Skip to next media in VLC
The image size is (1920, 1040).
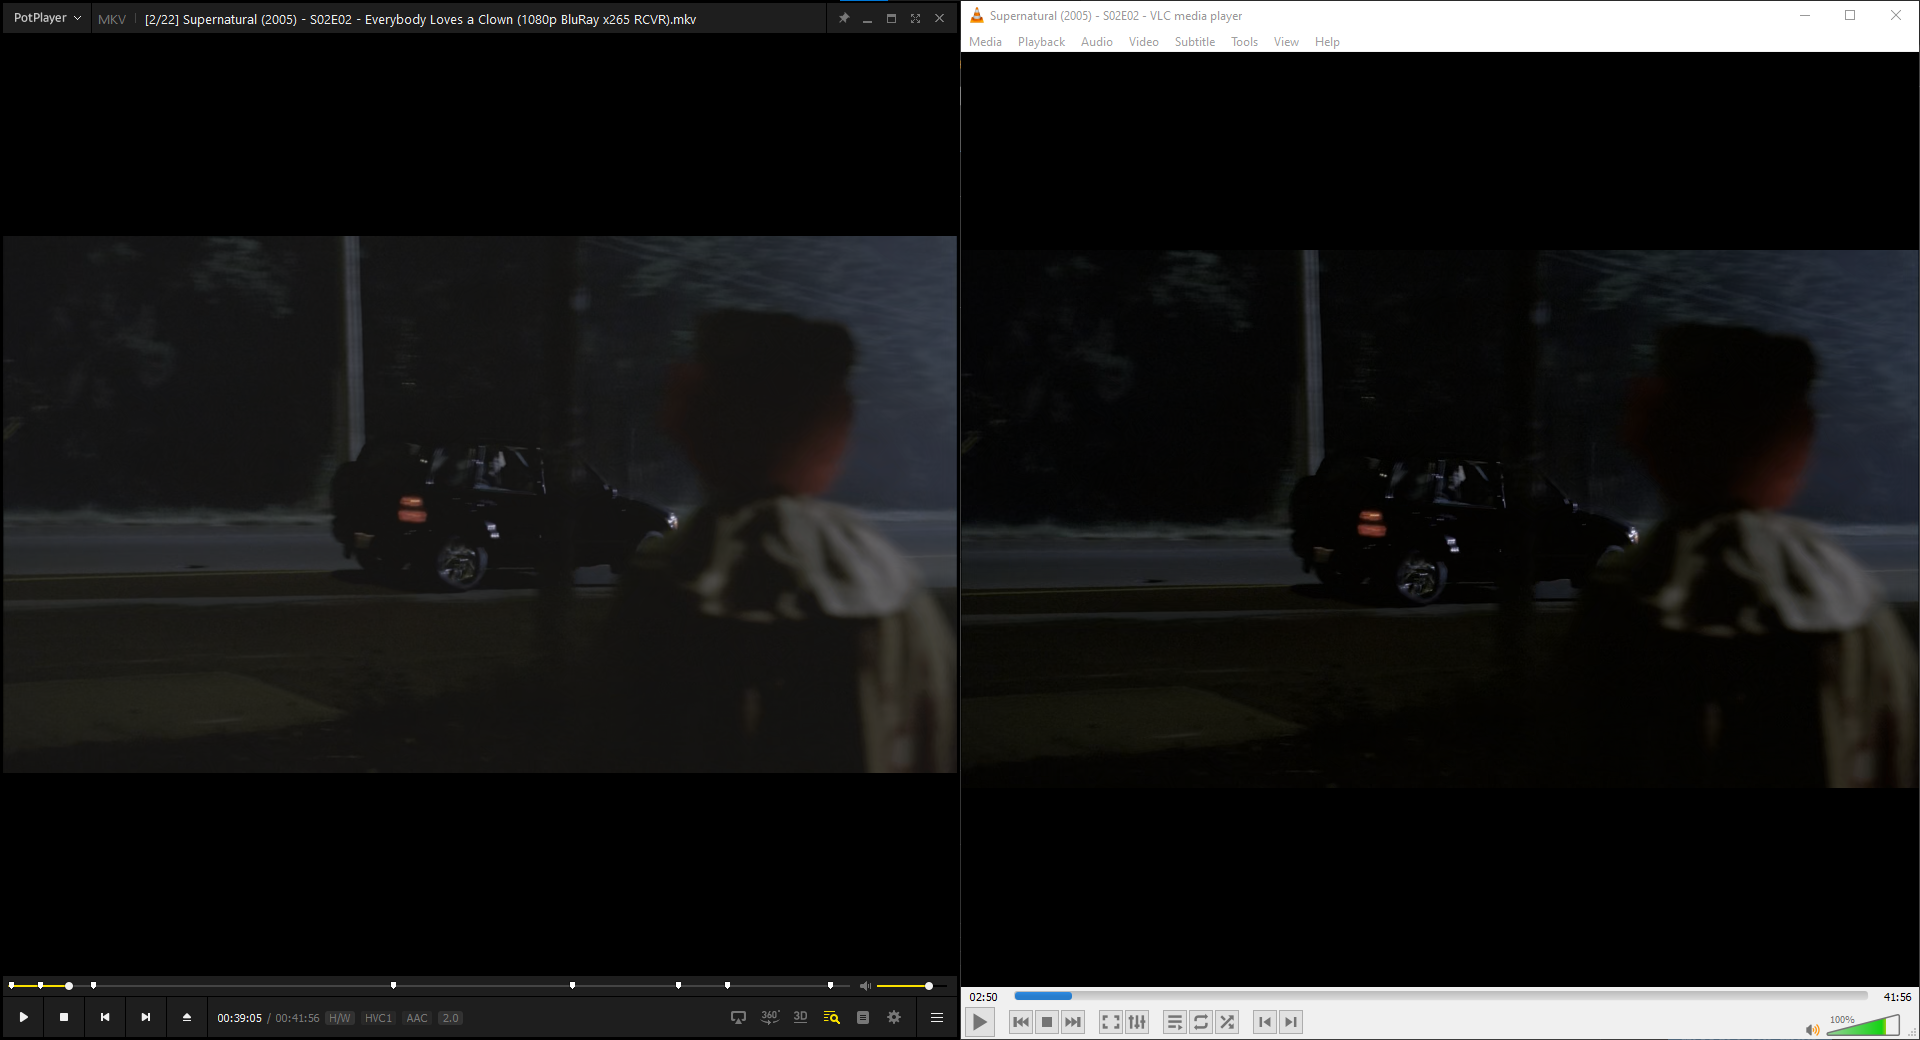[1073, 1022]
